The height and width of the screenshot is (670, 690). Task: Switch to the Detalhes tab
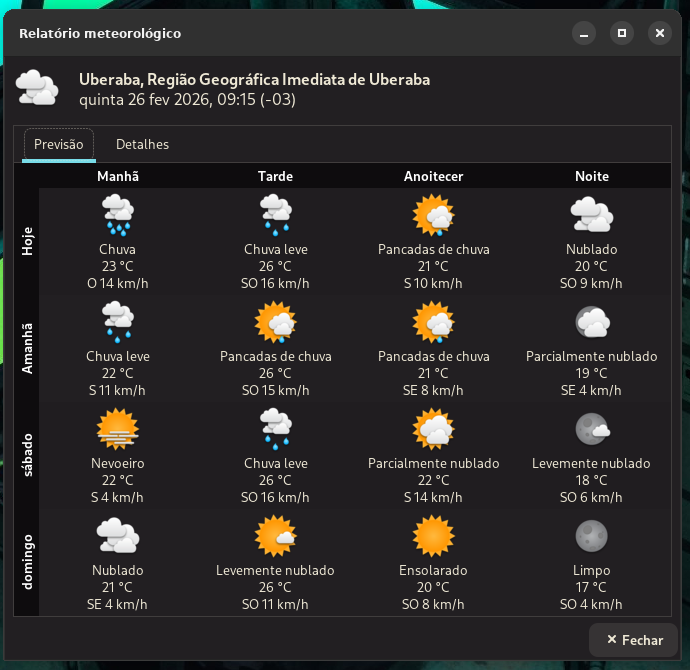[142, 144]
